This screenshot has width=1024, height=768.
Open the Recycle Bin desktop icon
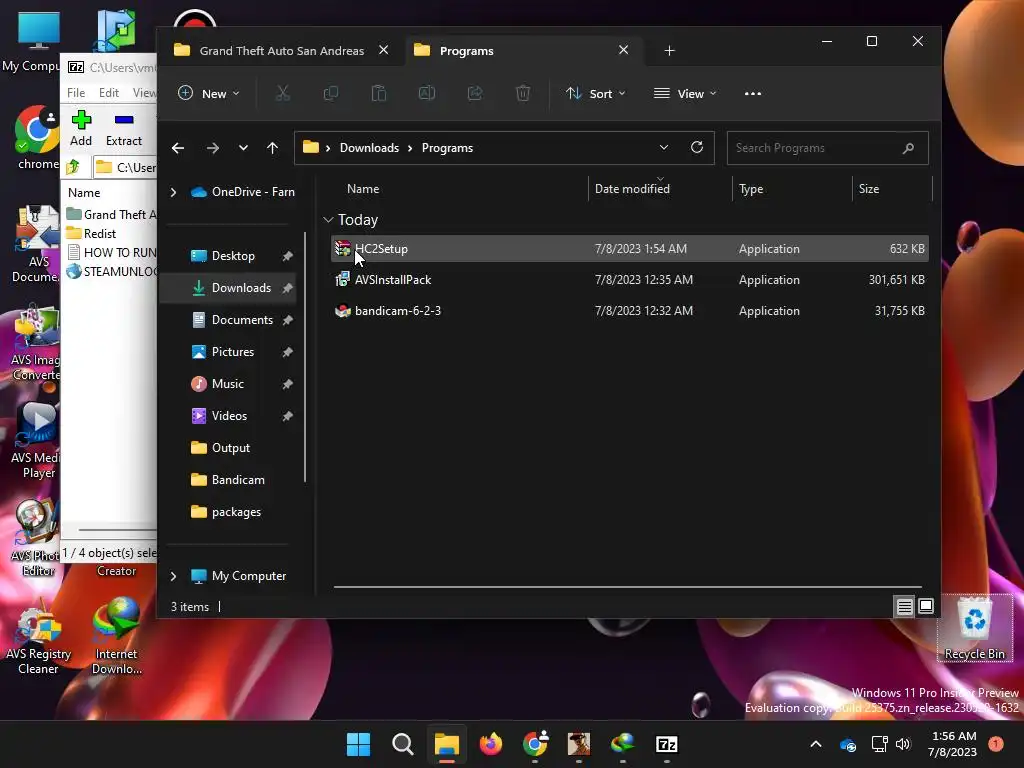click(974, 628)
